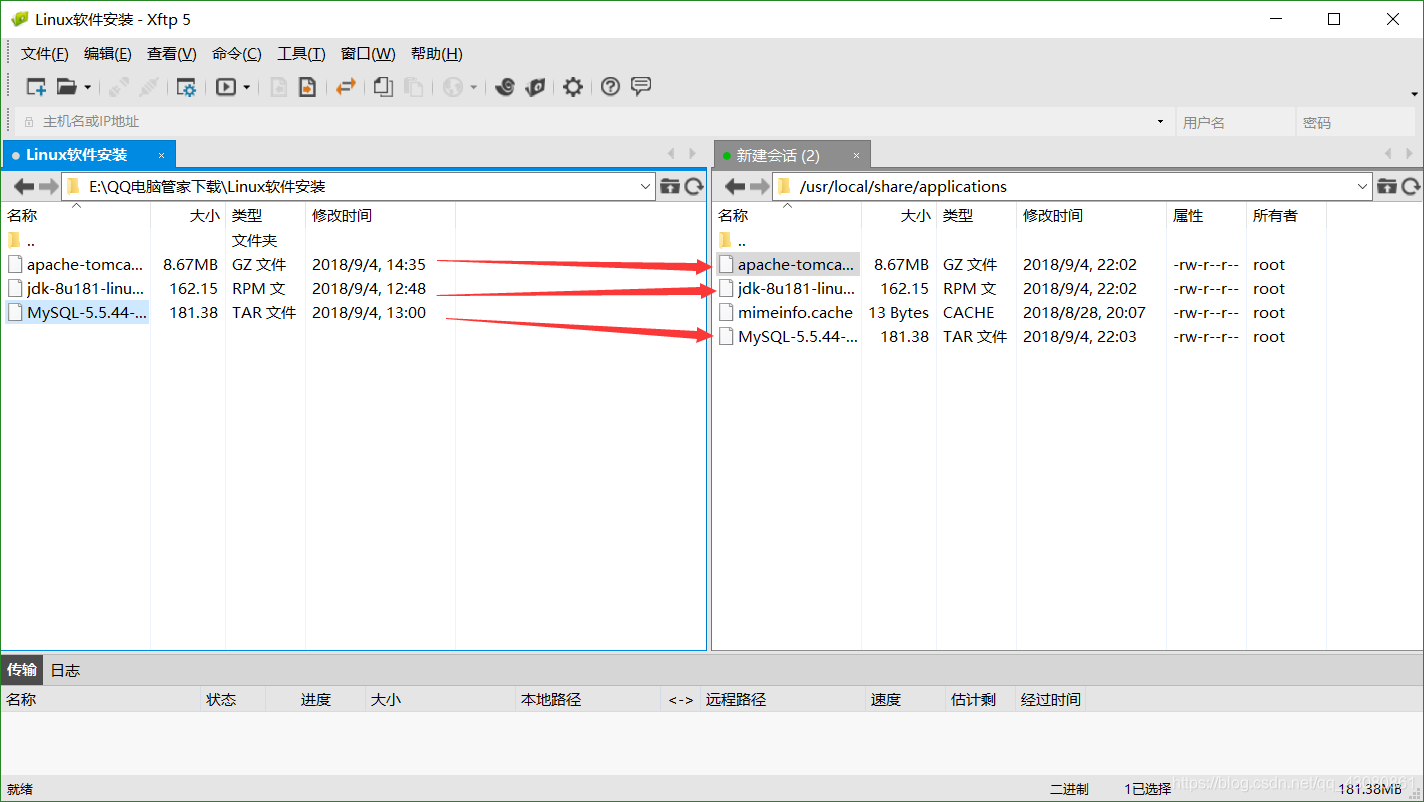Open the 查看(V) menu
The image size is (1424, 802).
(172, 54)
